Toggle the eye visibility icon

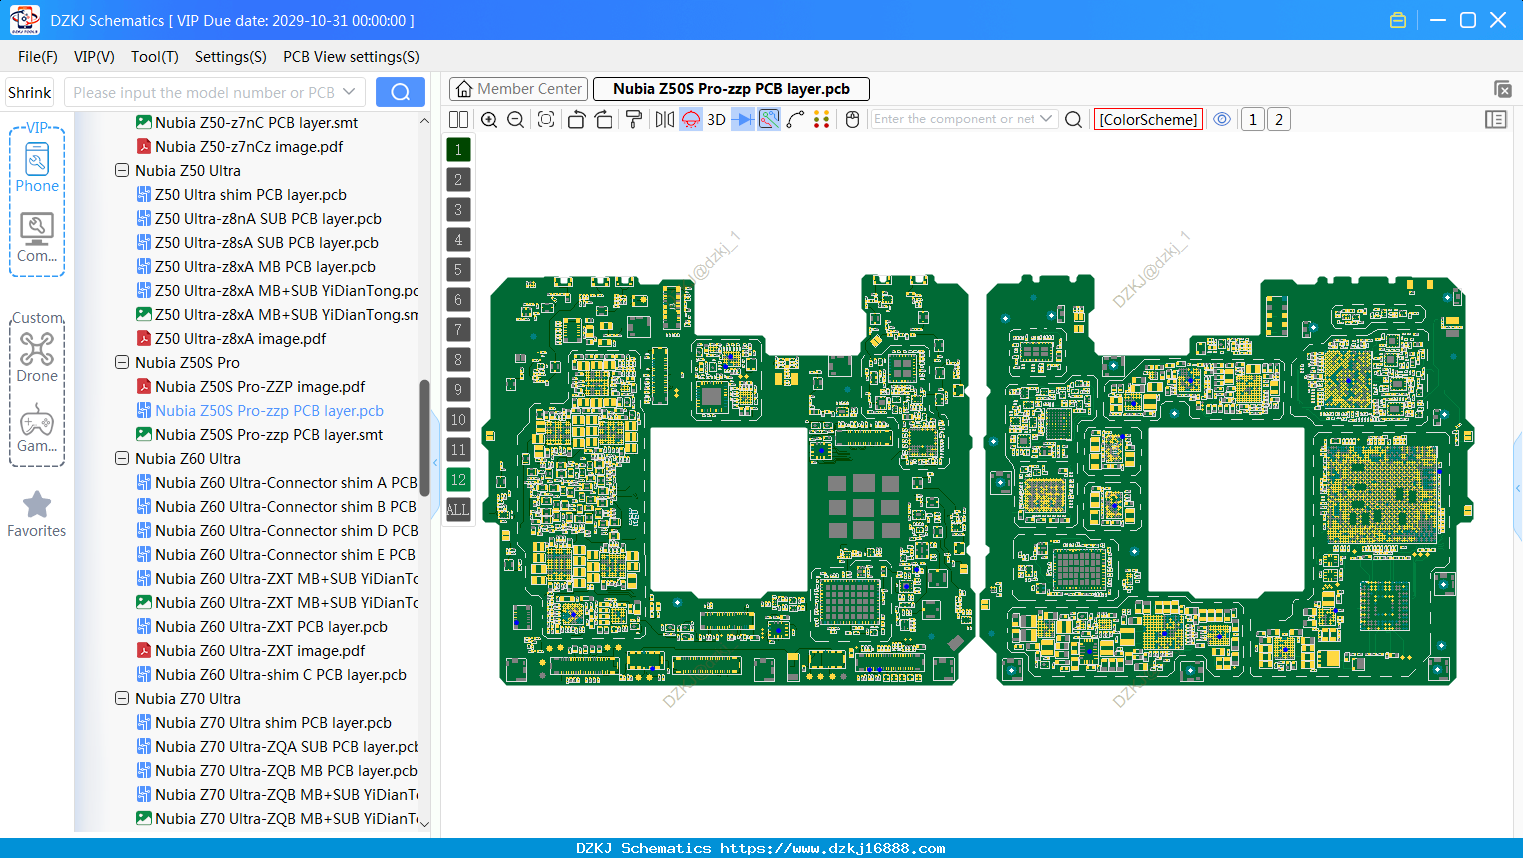pyautogui.click(x=1222, y=119)
